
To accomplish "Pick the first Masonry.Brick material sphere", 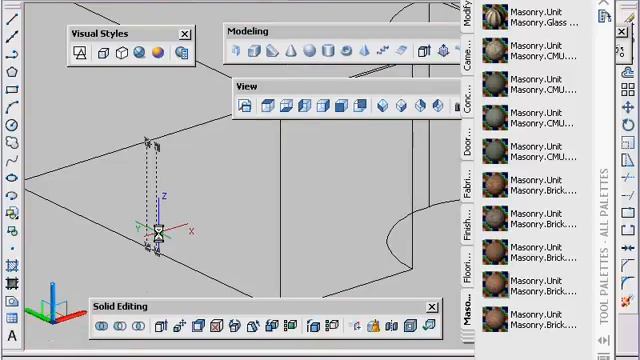I will [x=495, y=185].
